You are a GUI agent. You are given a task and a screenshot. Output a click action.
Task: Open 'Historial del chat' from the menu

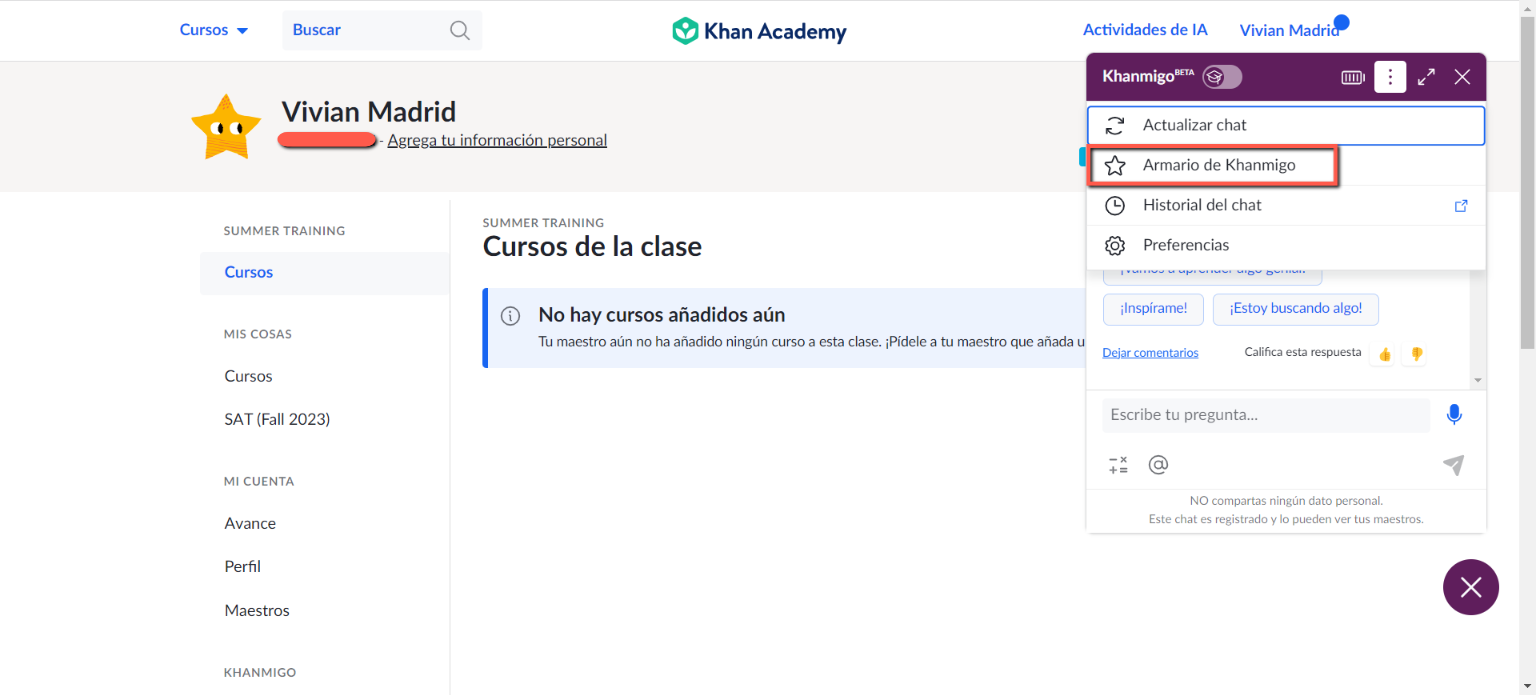click(1286, 205)
